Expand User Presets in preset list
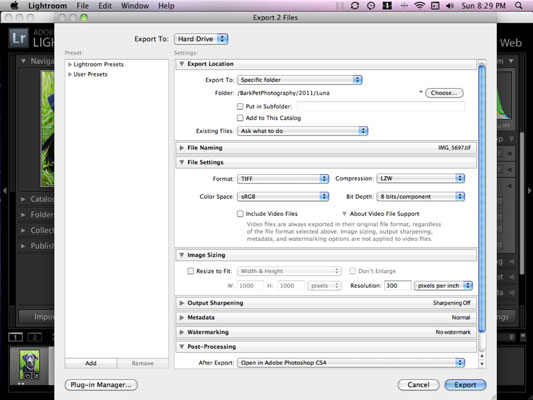 click(x=70, y=74)
